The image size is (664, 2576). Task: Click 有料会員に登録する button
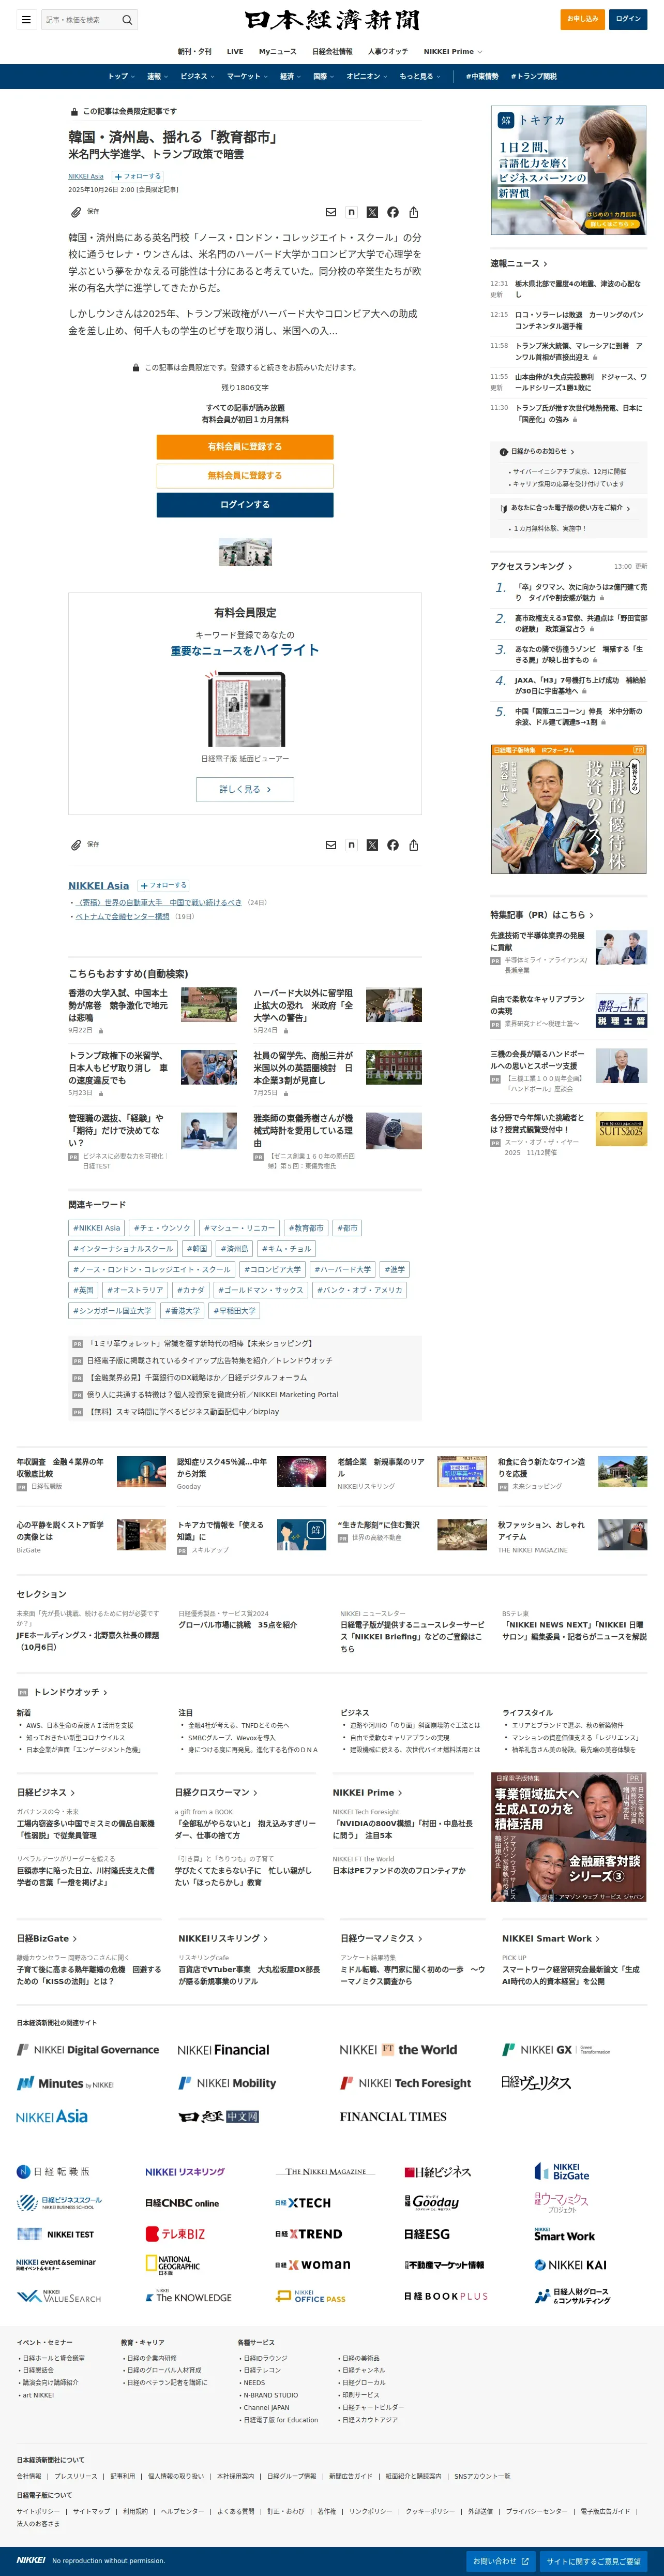click(x=245, y=447)
